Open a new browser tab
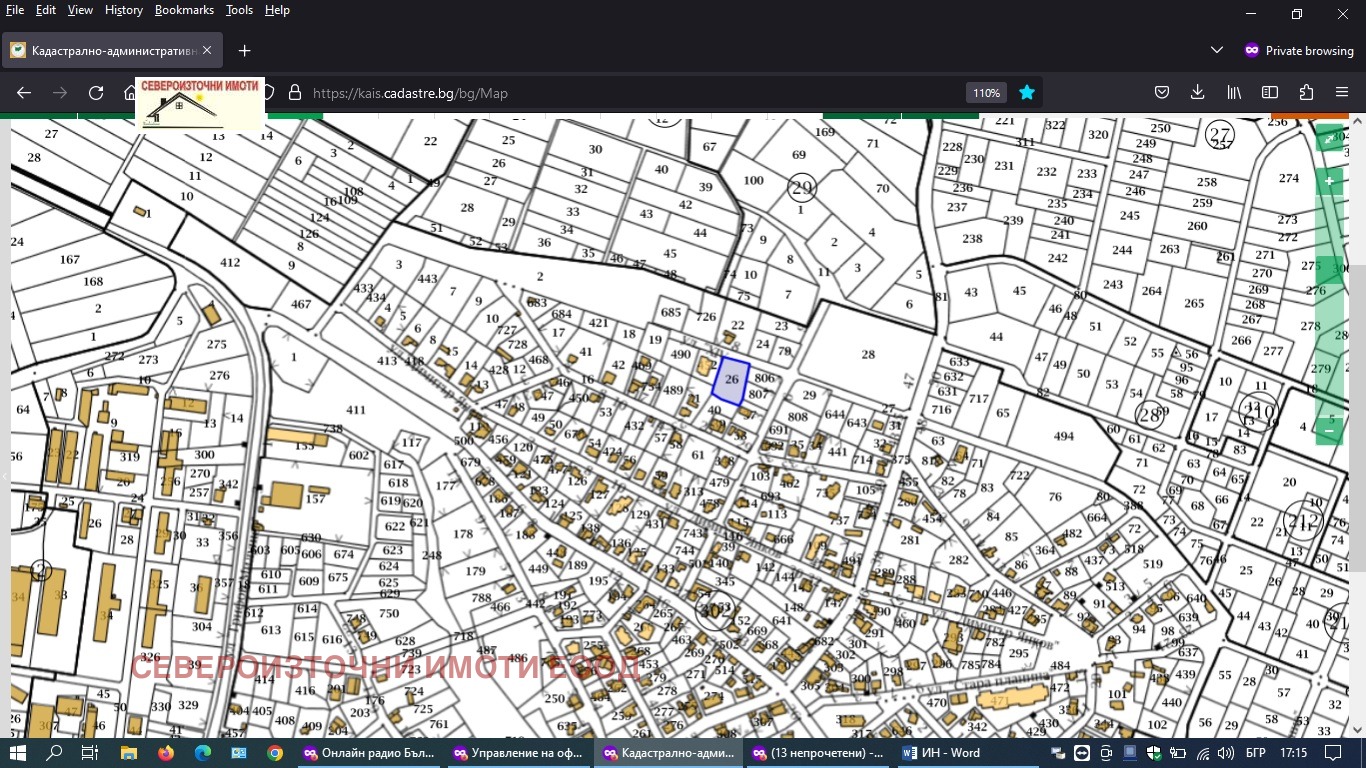1366x768 pixels. [x=244, y=50]
